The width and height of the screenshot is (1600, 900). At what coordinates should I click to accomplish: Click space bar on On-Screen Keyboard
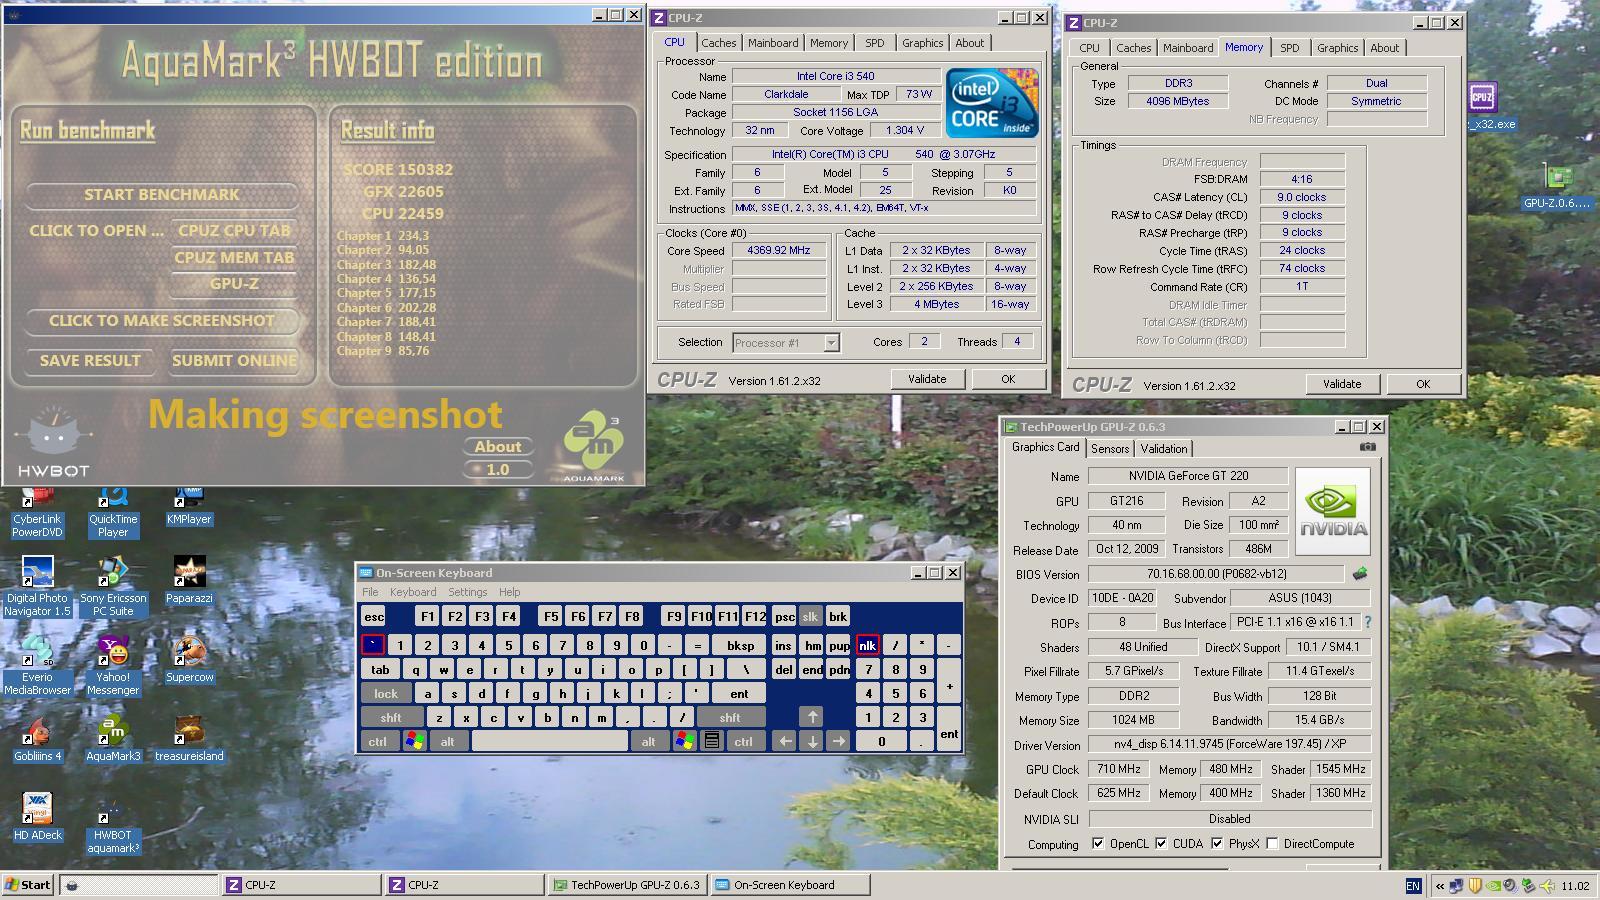(550, 741)
